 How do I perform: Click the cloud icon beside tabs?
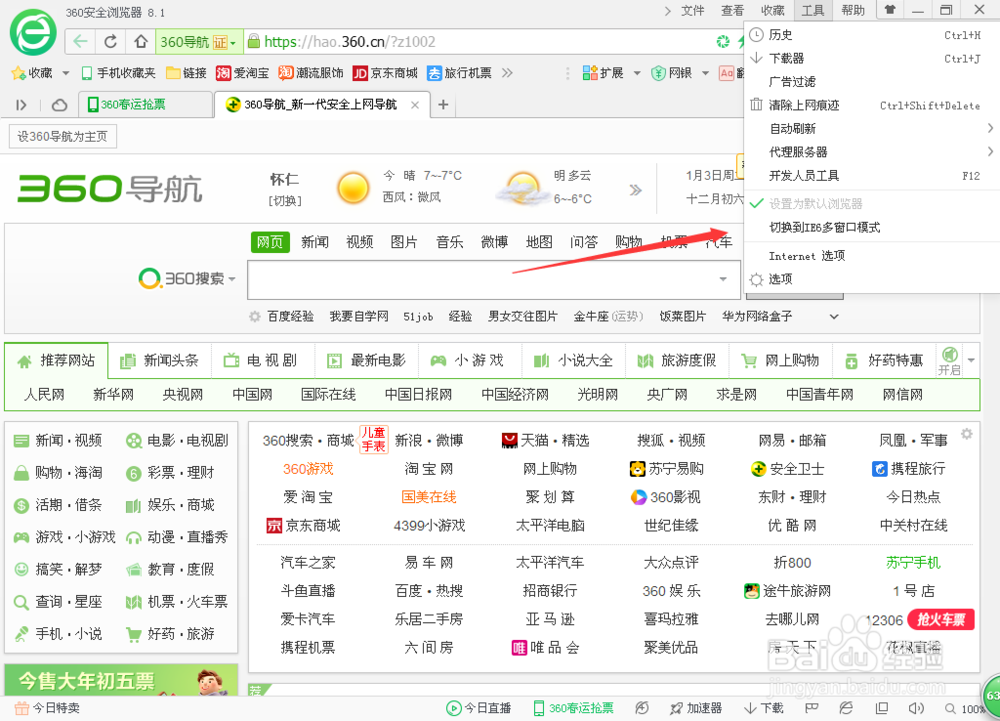59,105
